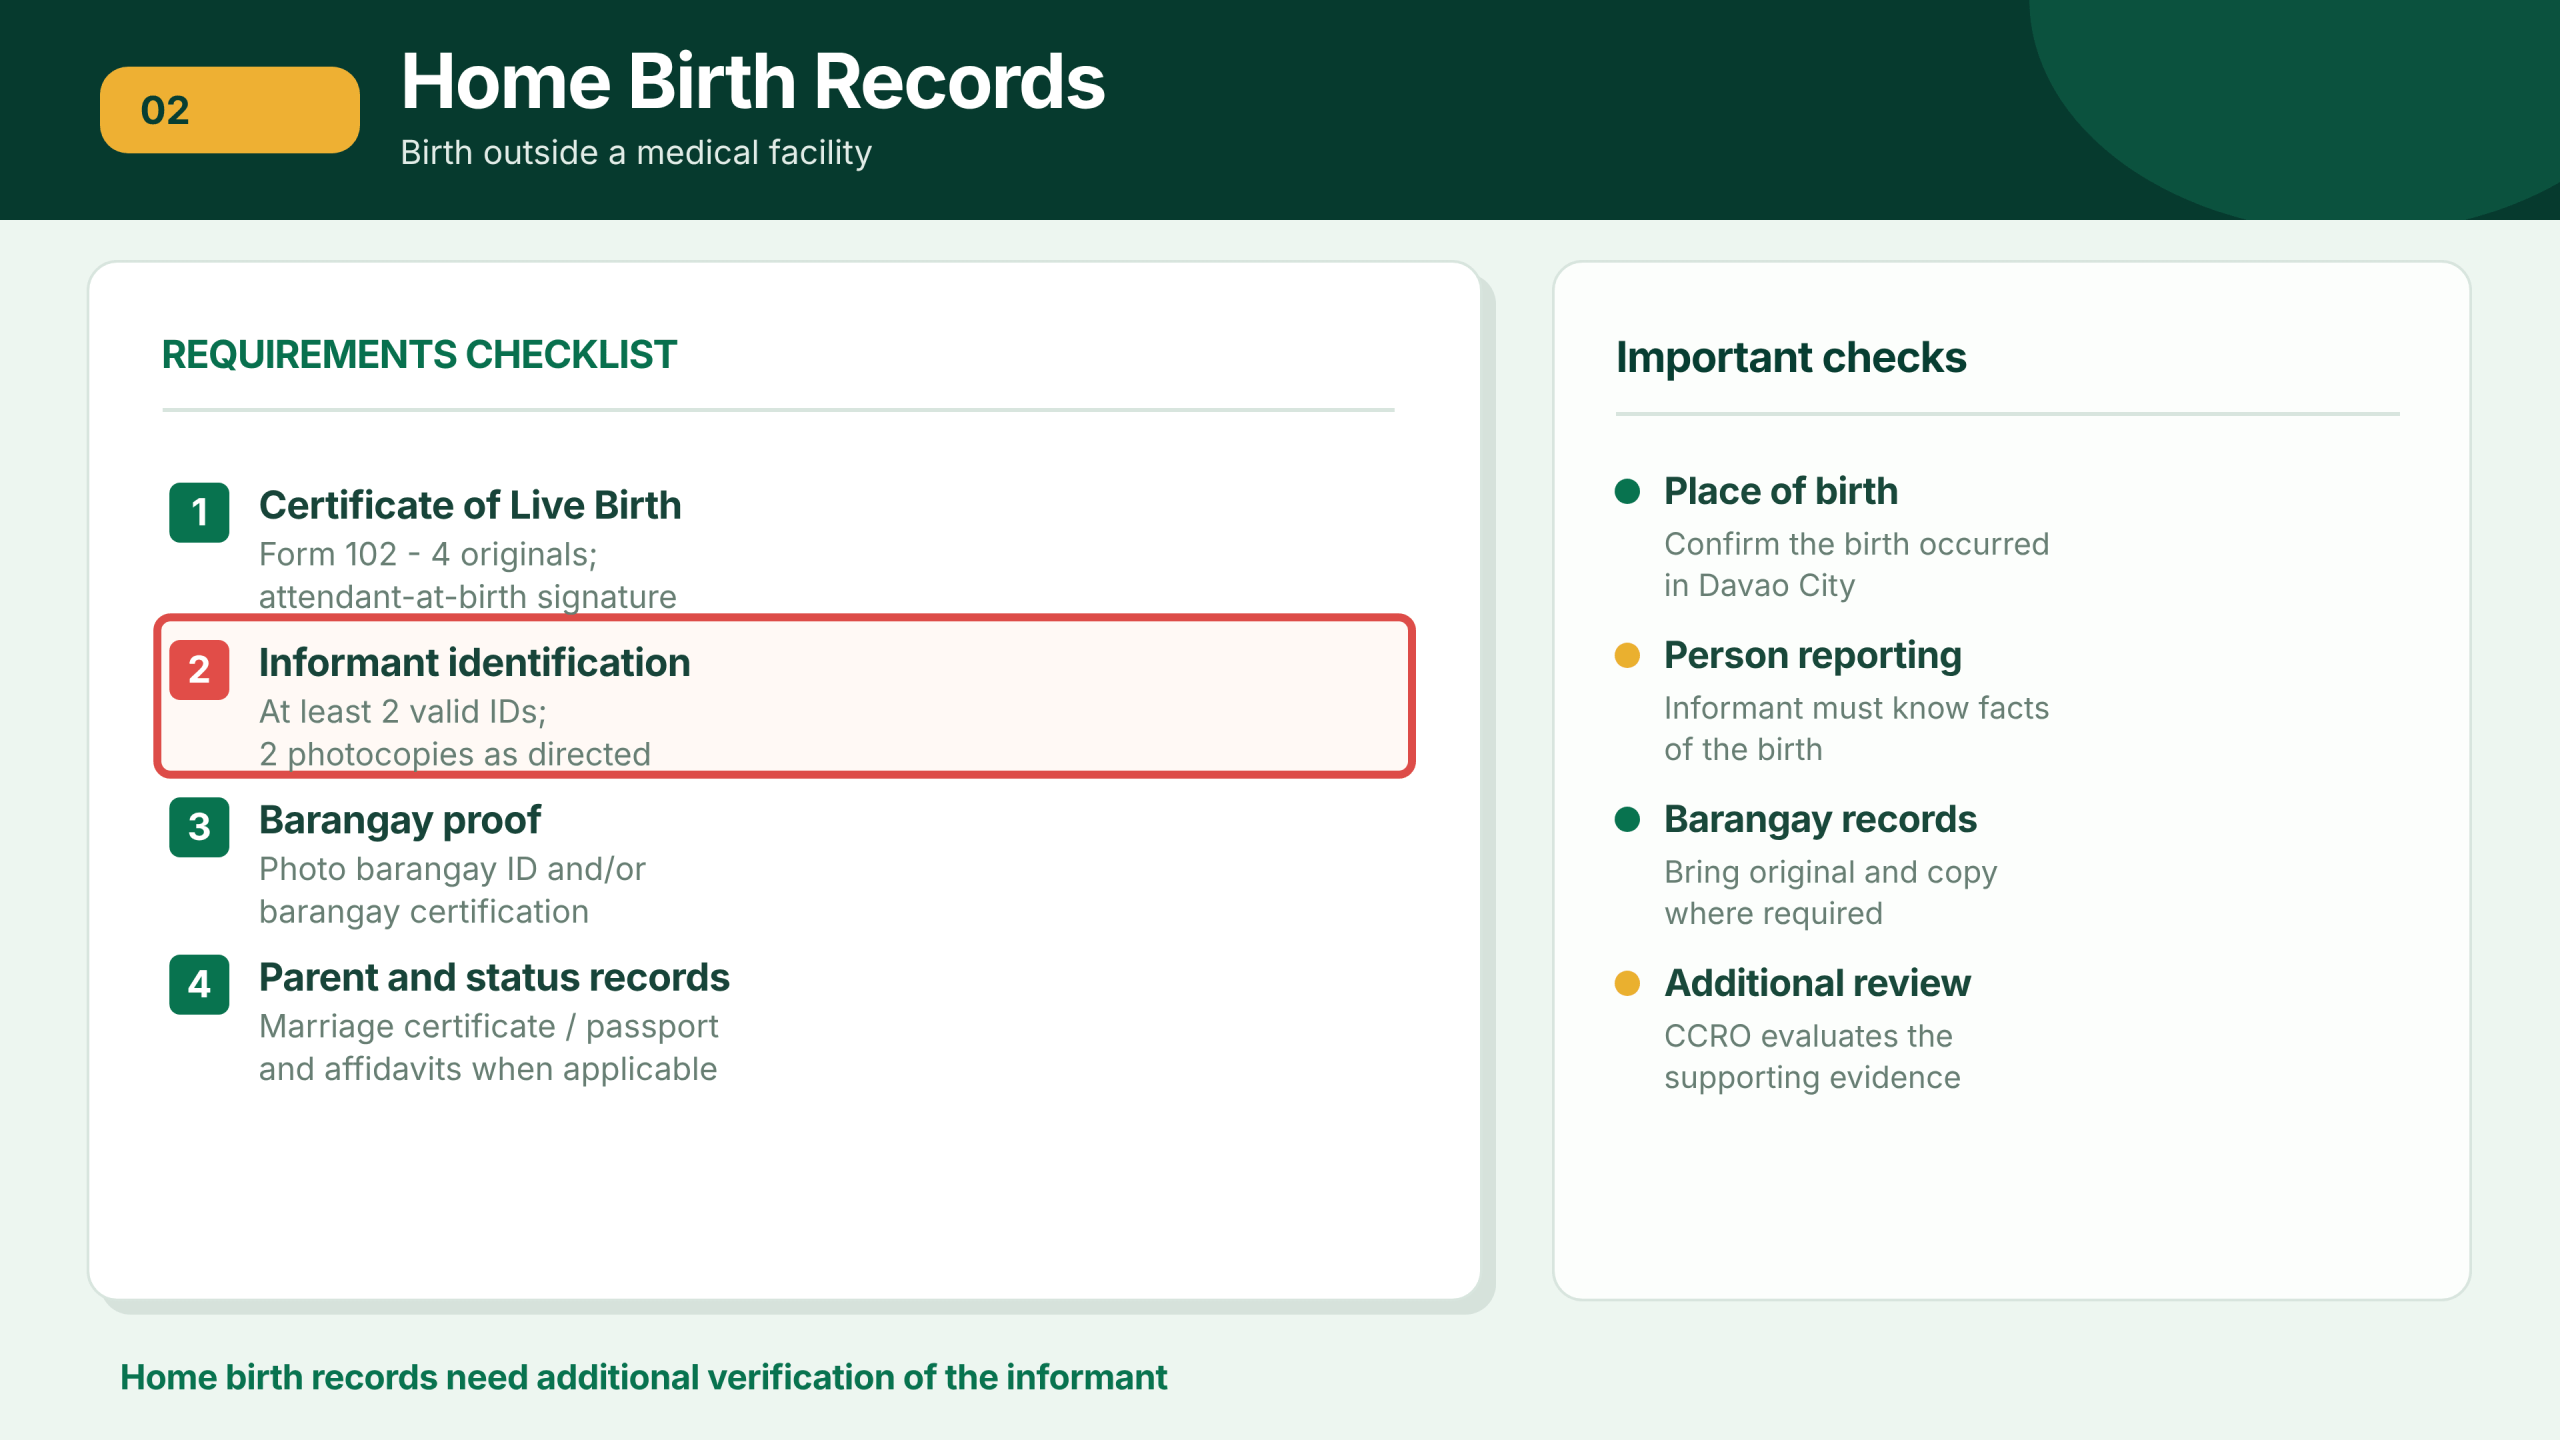Click green bullet beside Barangay records
This screenshot has width=2560, height=1440.
(x=1627, y=819)
